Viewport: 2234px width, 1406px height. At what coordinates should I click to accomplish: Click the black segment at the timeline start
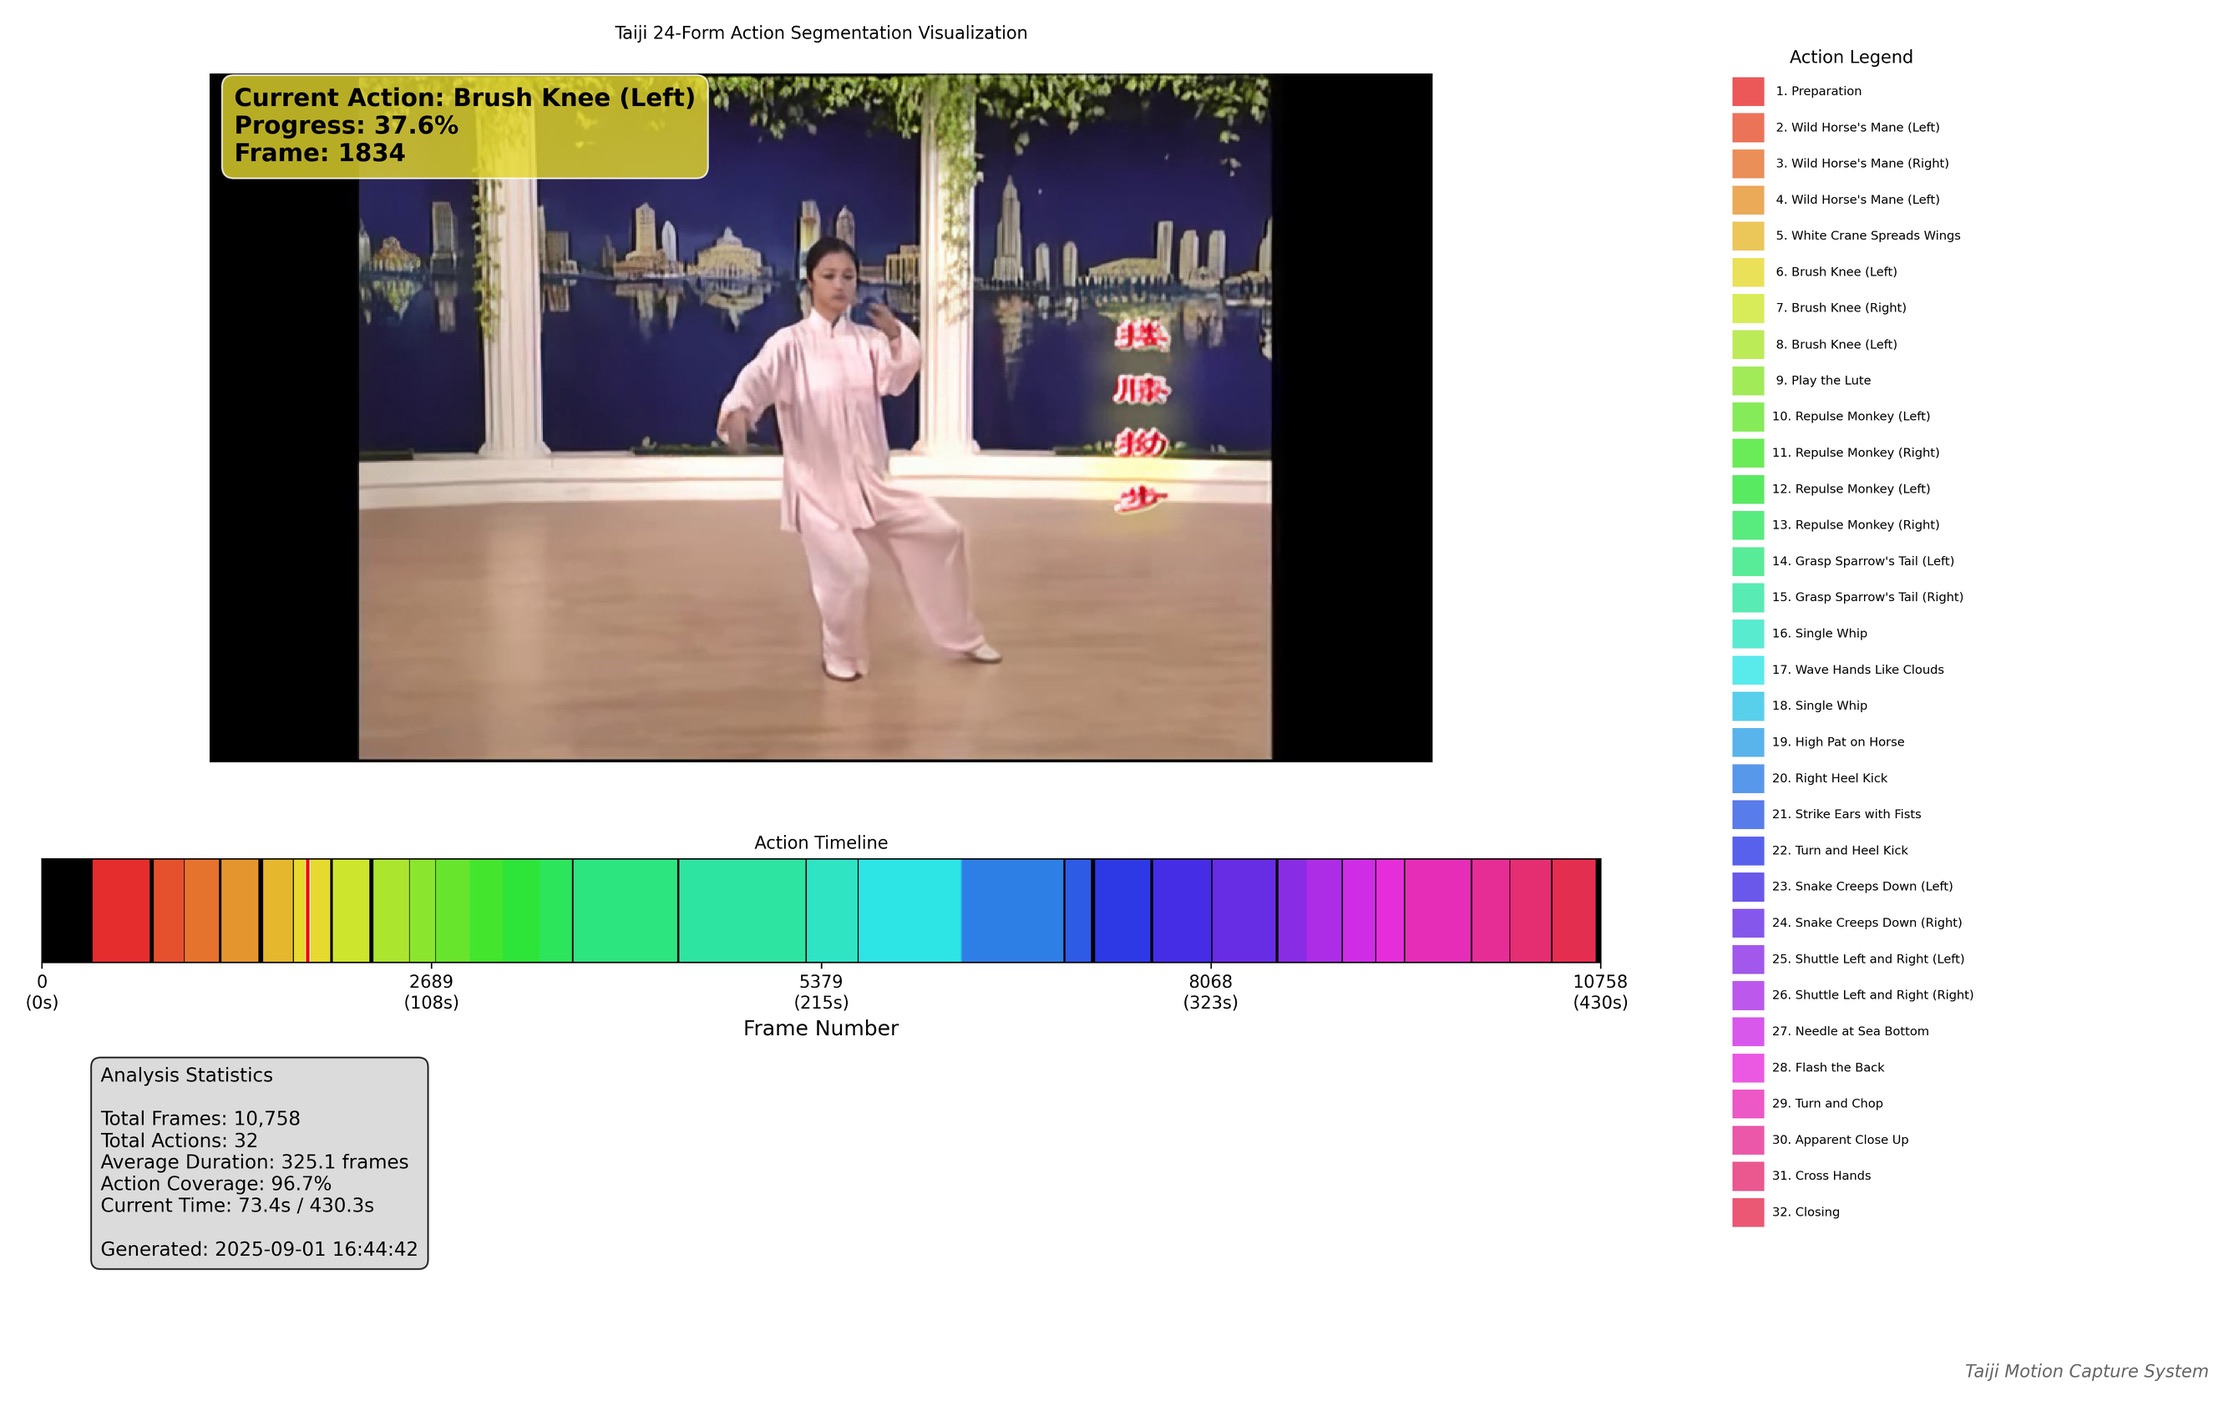click(66, 910)
